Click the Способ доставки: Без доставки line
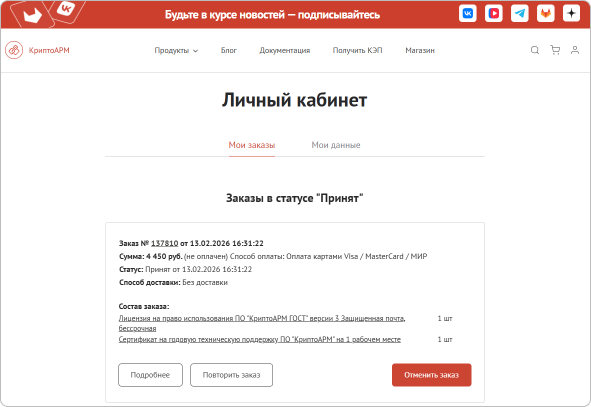Viewport: 591px width, 407px height. point(173,283)
